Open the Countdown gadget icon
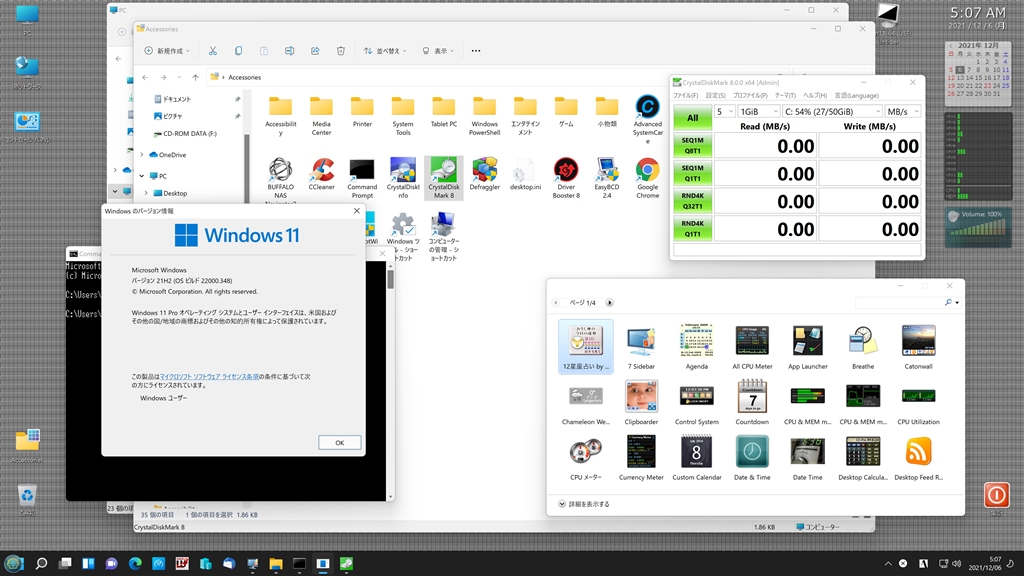Image resolution: width=1024 pixels, height=576 pixels. tap(752, 397)
